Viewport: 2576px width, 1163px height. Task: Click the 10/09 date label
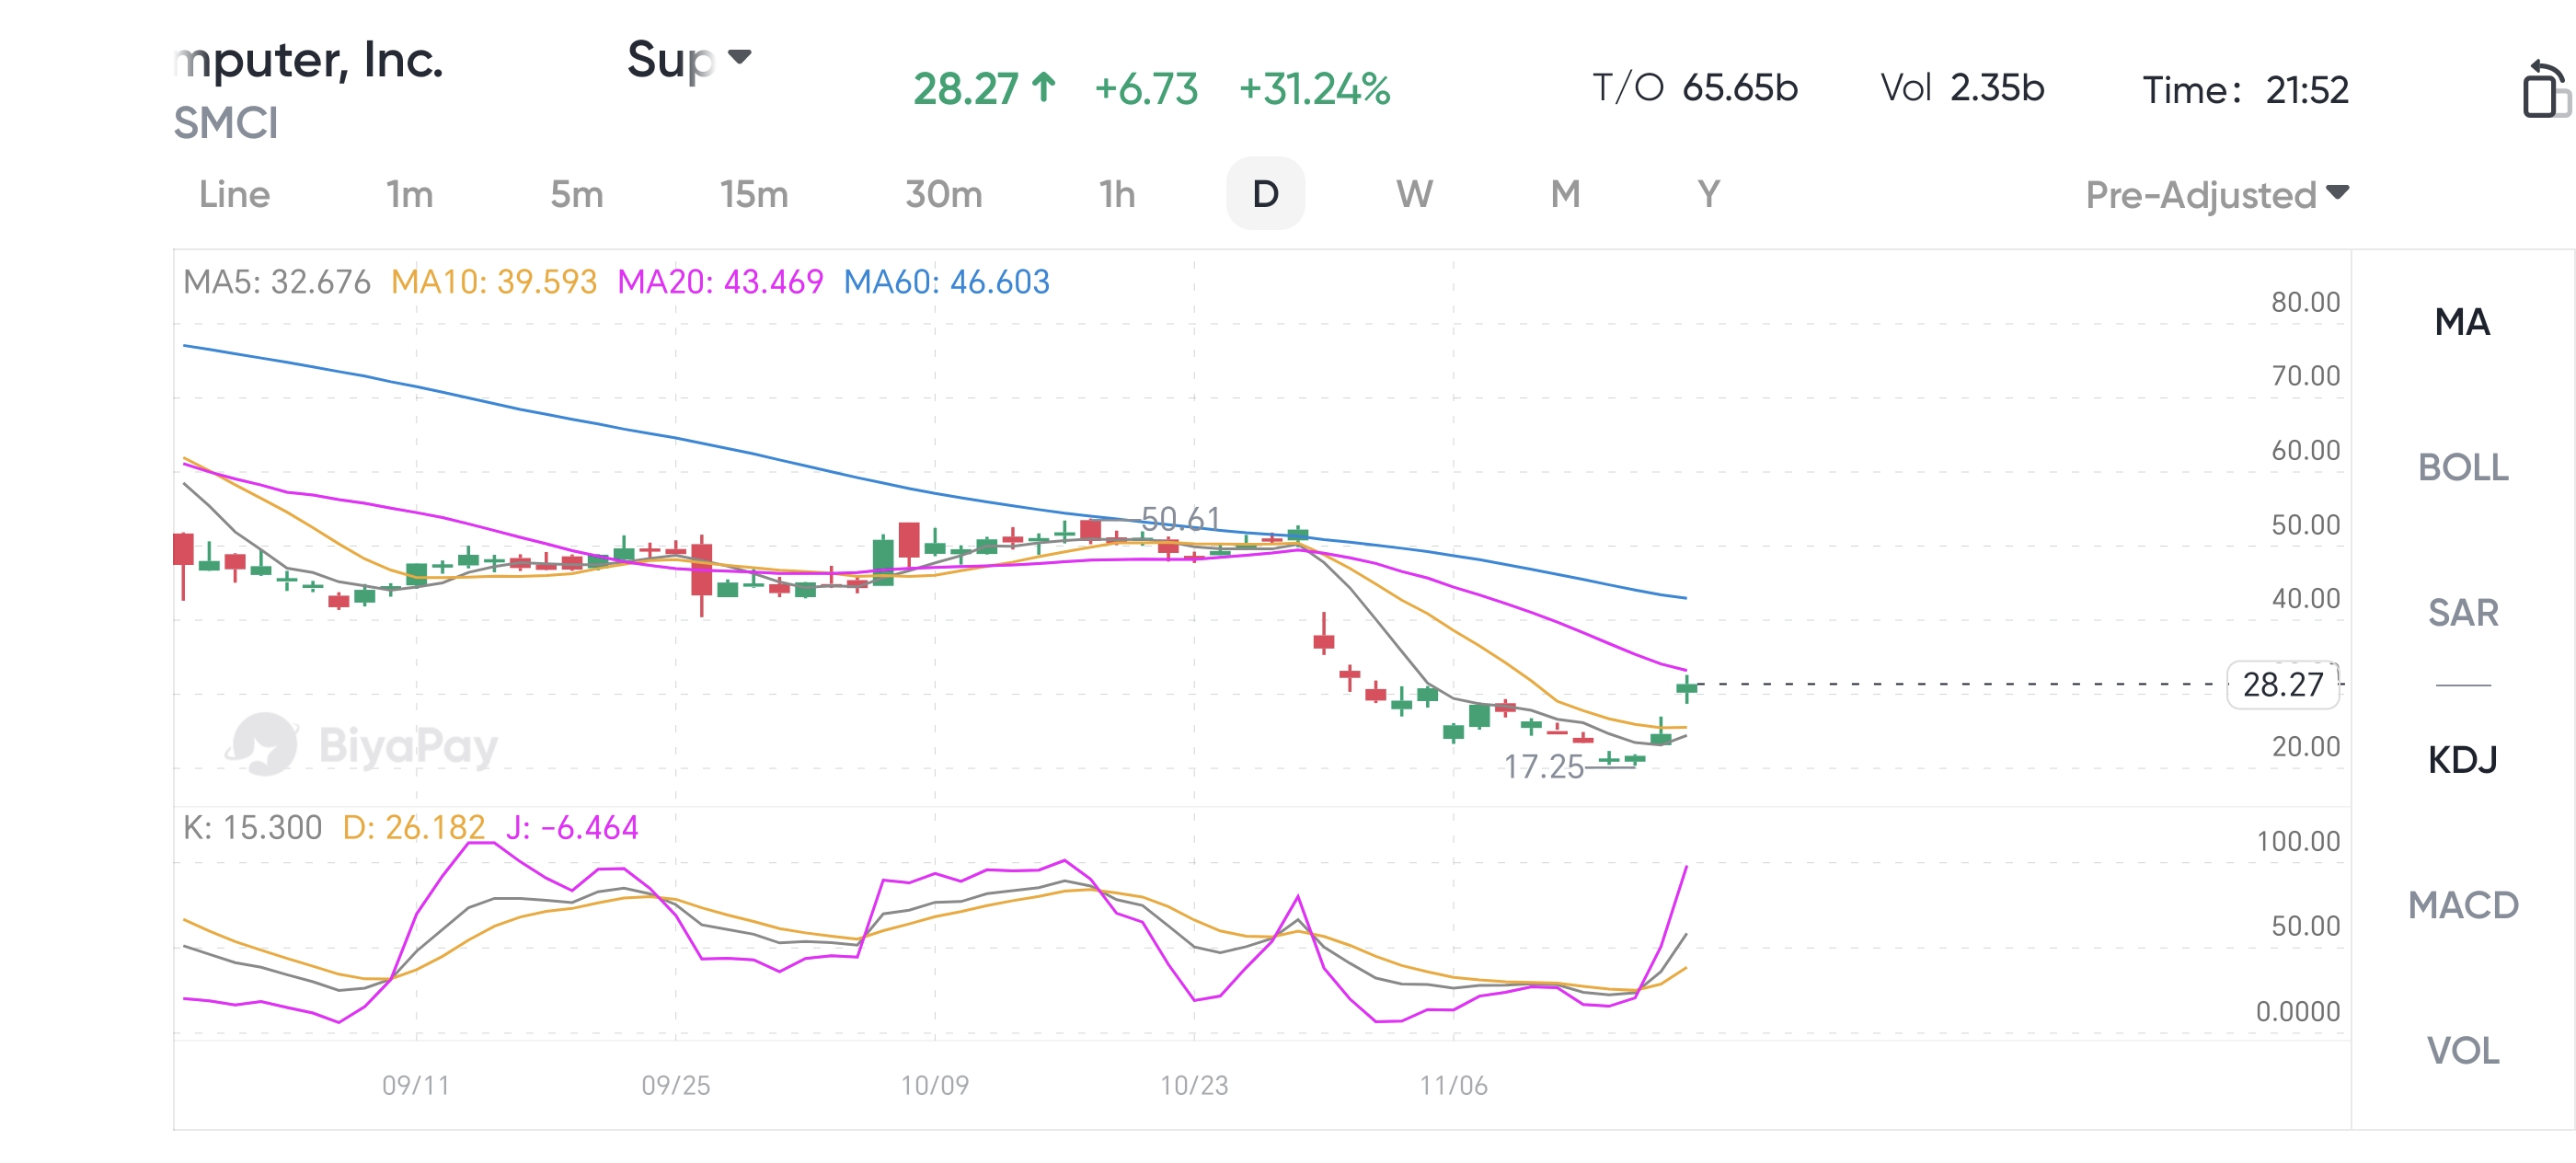(935, 1085)
